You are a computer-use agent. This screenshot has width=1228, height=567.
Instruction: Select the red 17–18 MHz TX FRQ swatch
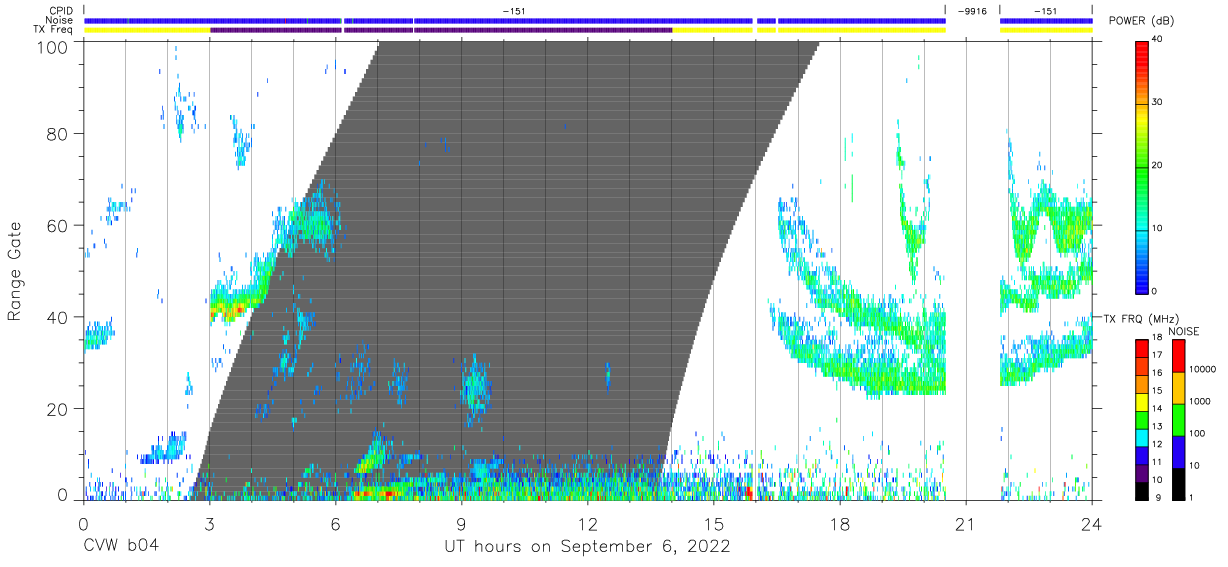click(x=1141, y=348)
